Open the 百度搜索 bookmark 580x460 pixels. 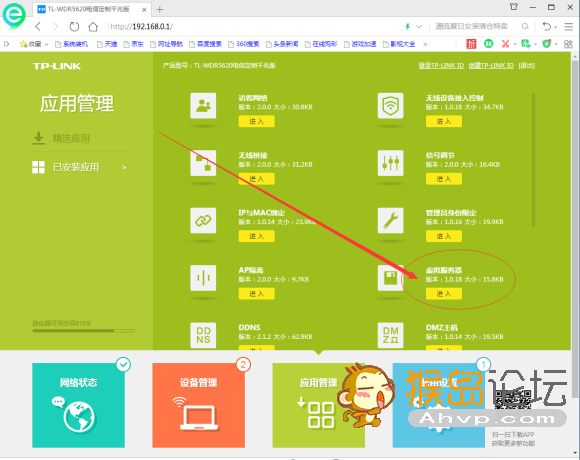(206, 44)
